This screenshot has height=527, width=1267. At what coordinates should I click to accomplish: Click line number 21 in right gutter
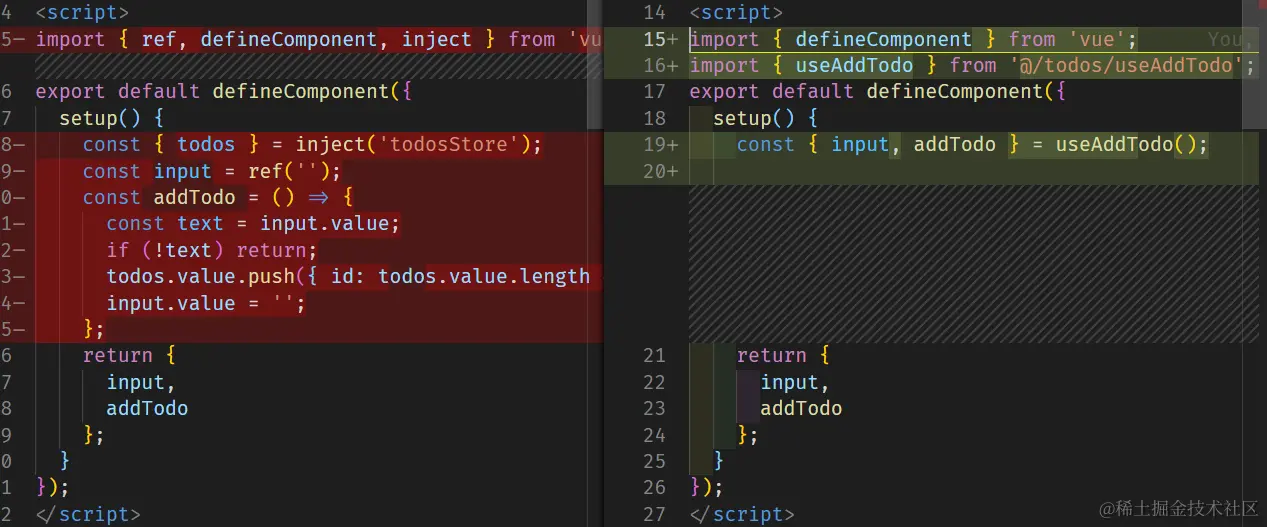(655, 355)
